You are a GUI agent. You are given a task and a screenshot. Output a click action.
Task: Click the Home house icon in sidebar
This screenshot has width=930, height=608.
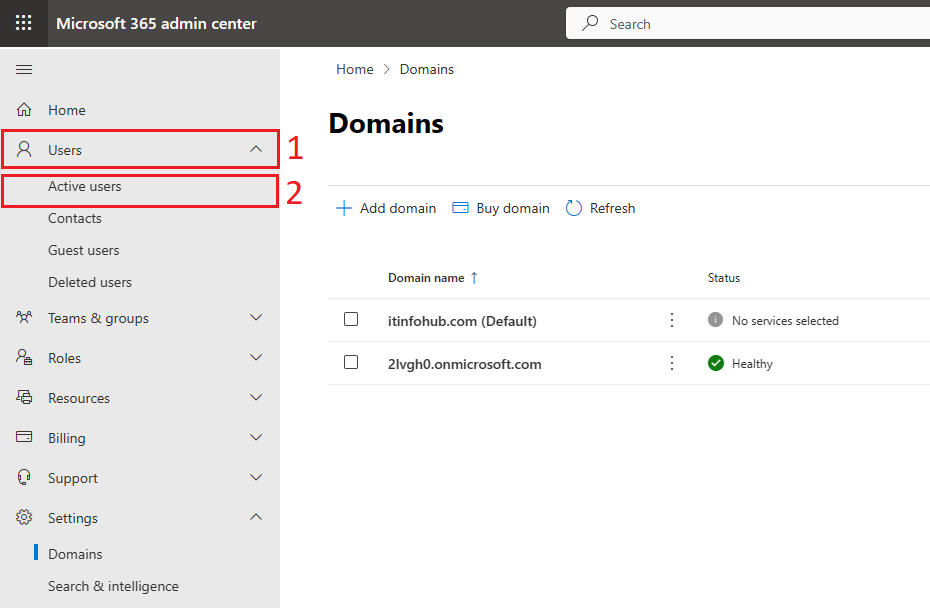(24, 110)
